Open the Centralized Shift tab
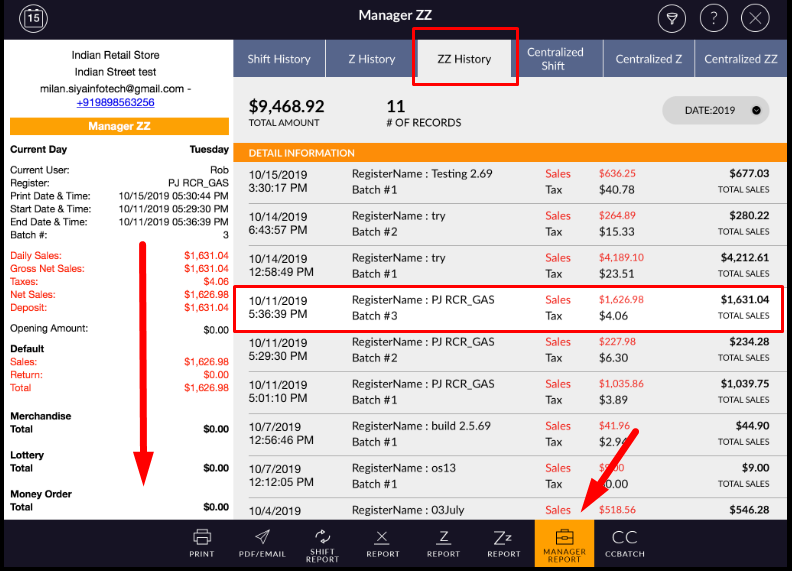Viewport: 792px width, 571px height. pos(555,59)
